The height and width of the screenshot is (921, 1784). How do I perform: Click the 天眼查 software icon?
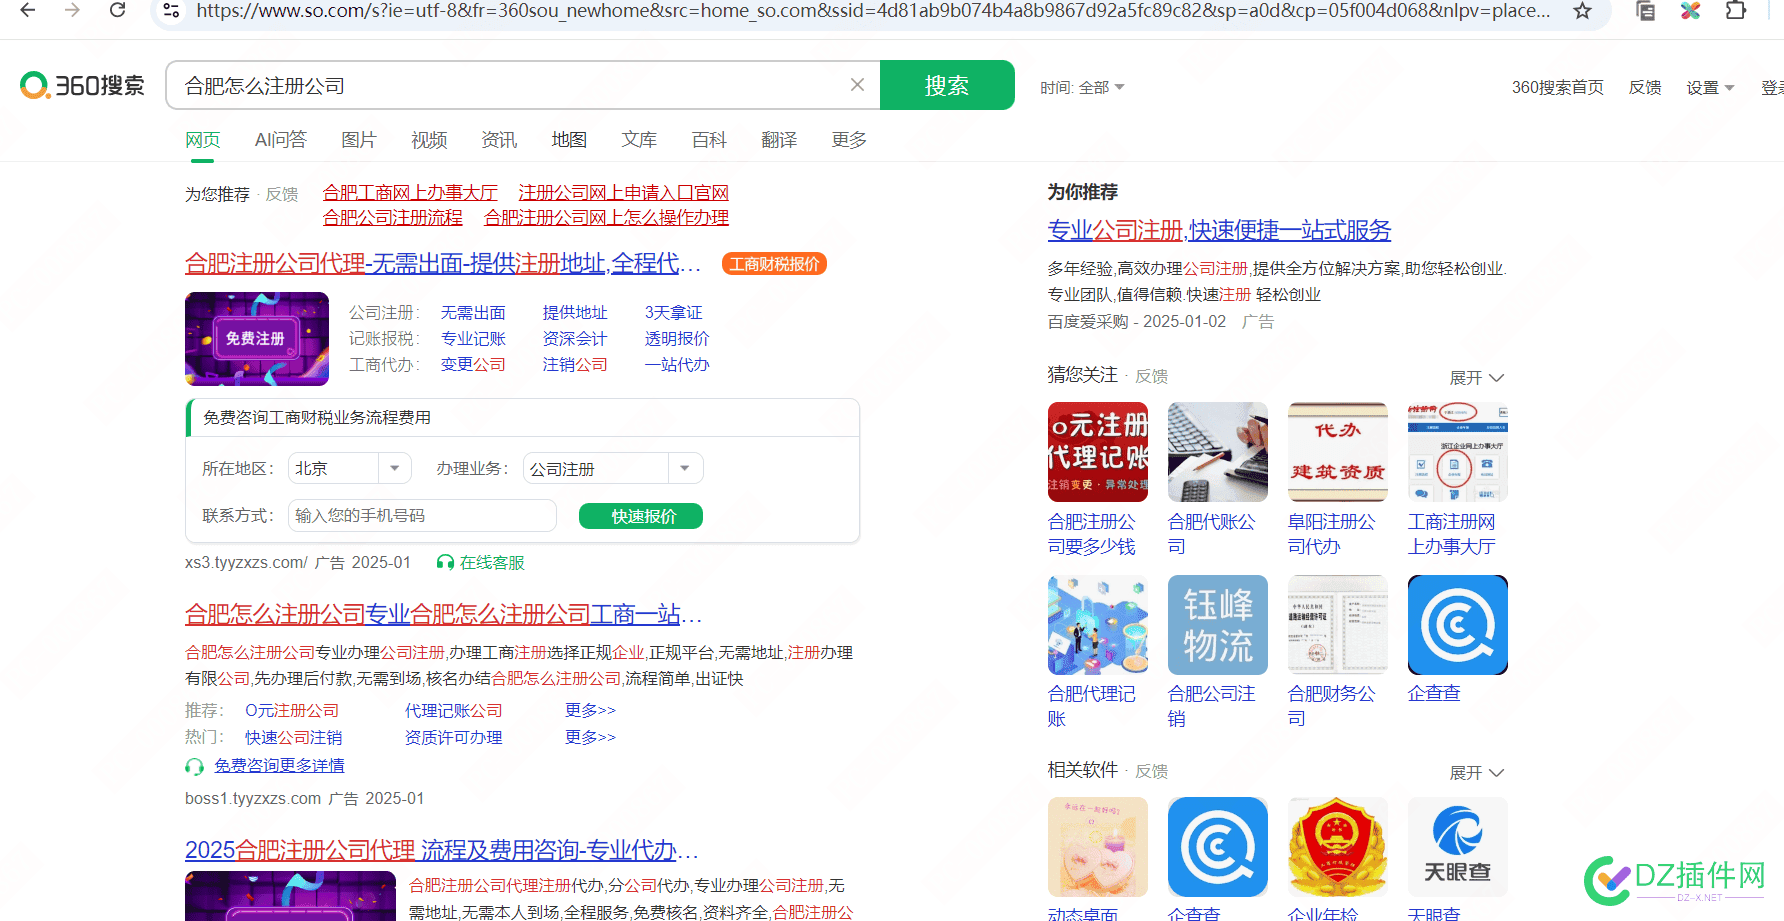point(1458,847)
